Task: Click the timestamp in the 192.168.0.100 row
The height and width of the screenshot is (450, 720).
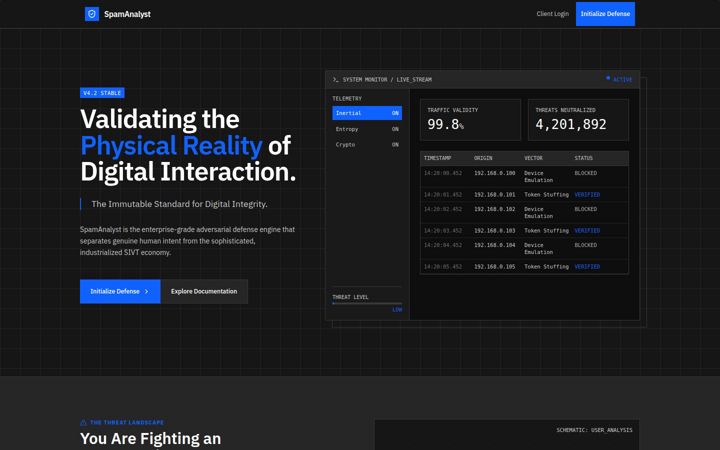Action: point(443,173)
